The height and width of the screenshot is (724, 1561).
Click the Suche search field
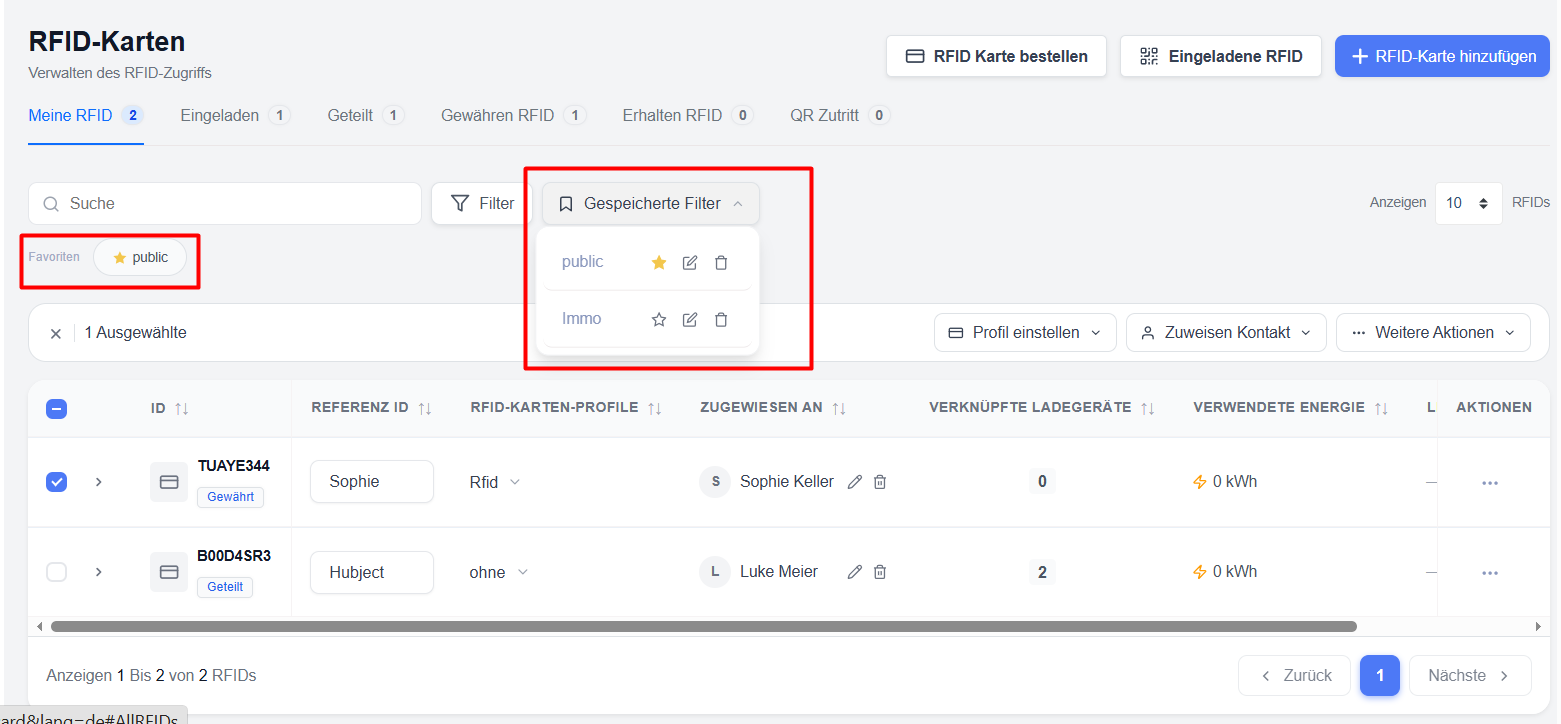(x=225, y=204)
